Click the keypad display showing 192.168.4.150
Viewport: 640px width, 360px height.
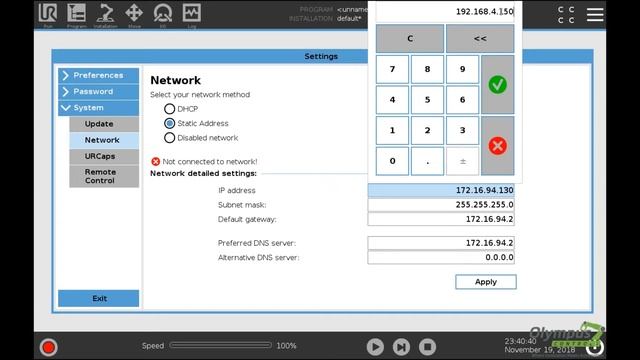coord(445,12)
